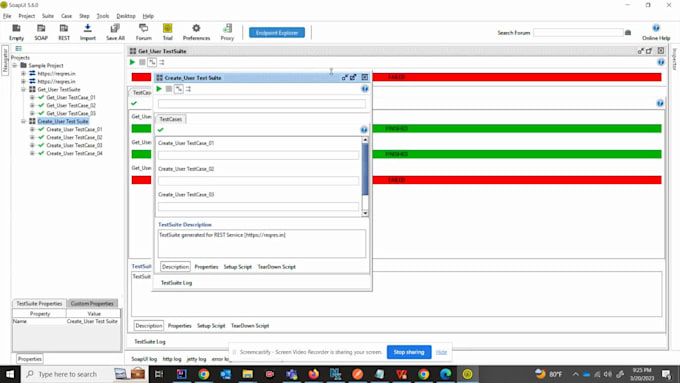Click the search forum submit icon
Viewport: 680px width, 383px height.
click(628, 33)
